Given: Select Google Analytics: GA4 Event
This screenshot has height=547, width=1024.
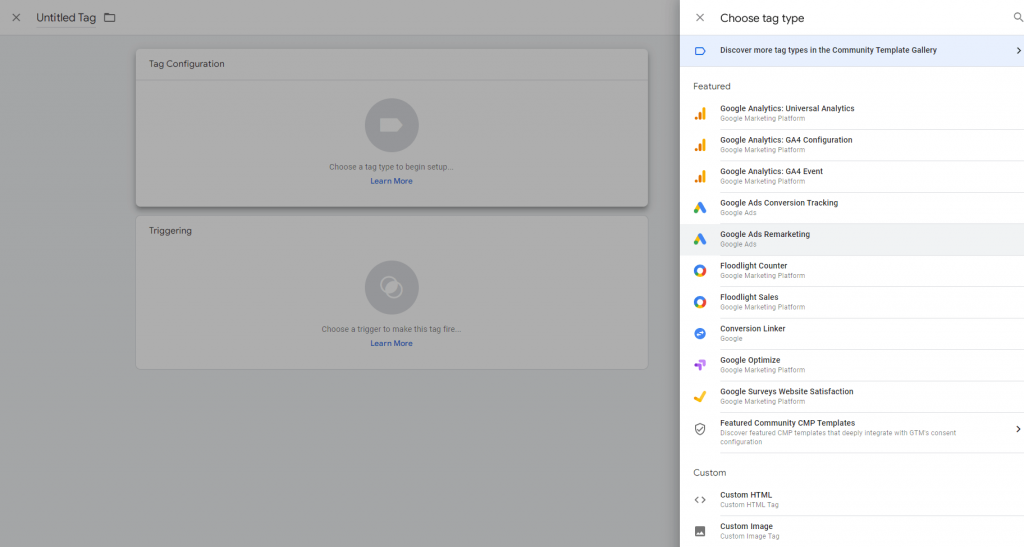Looking at the screenshot, I should pos(852,176).
